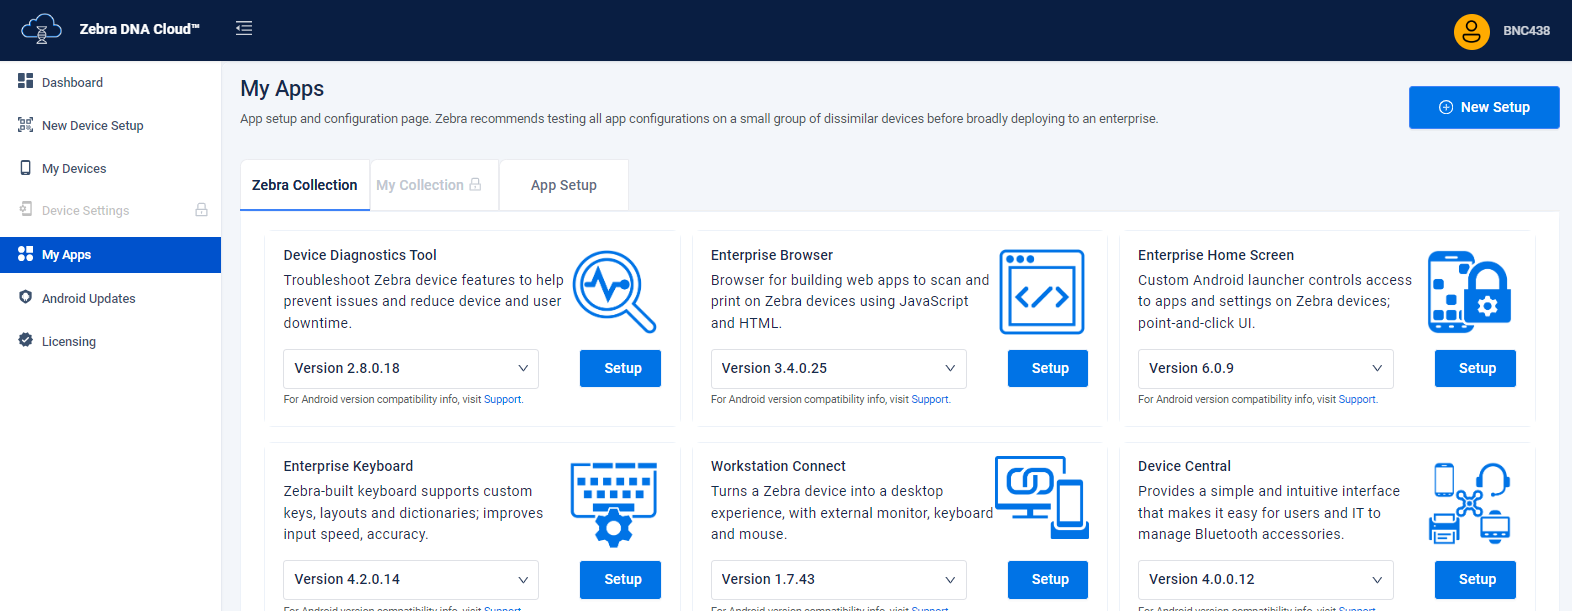Click the Device Diagnostics Tool magnifier icon

tap(614, 291)
